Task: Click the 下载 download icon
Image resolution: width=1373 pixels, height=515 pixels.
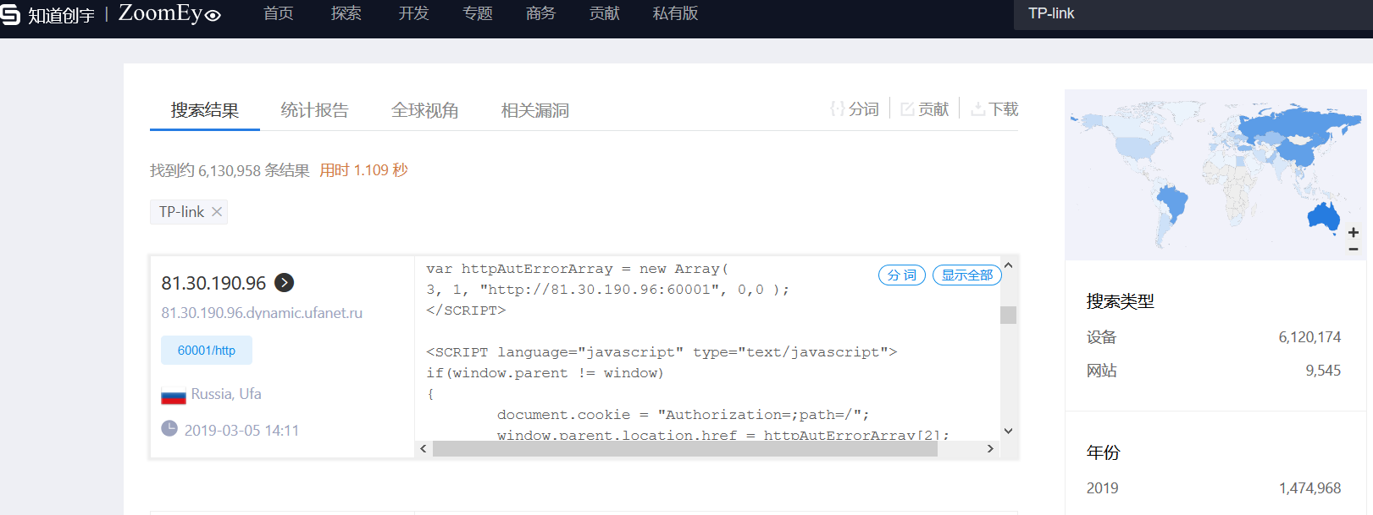Action: pos(978,109)
